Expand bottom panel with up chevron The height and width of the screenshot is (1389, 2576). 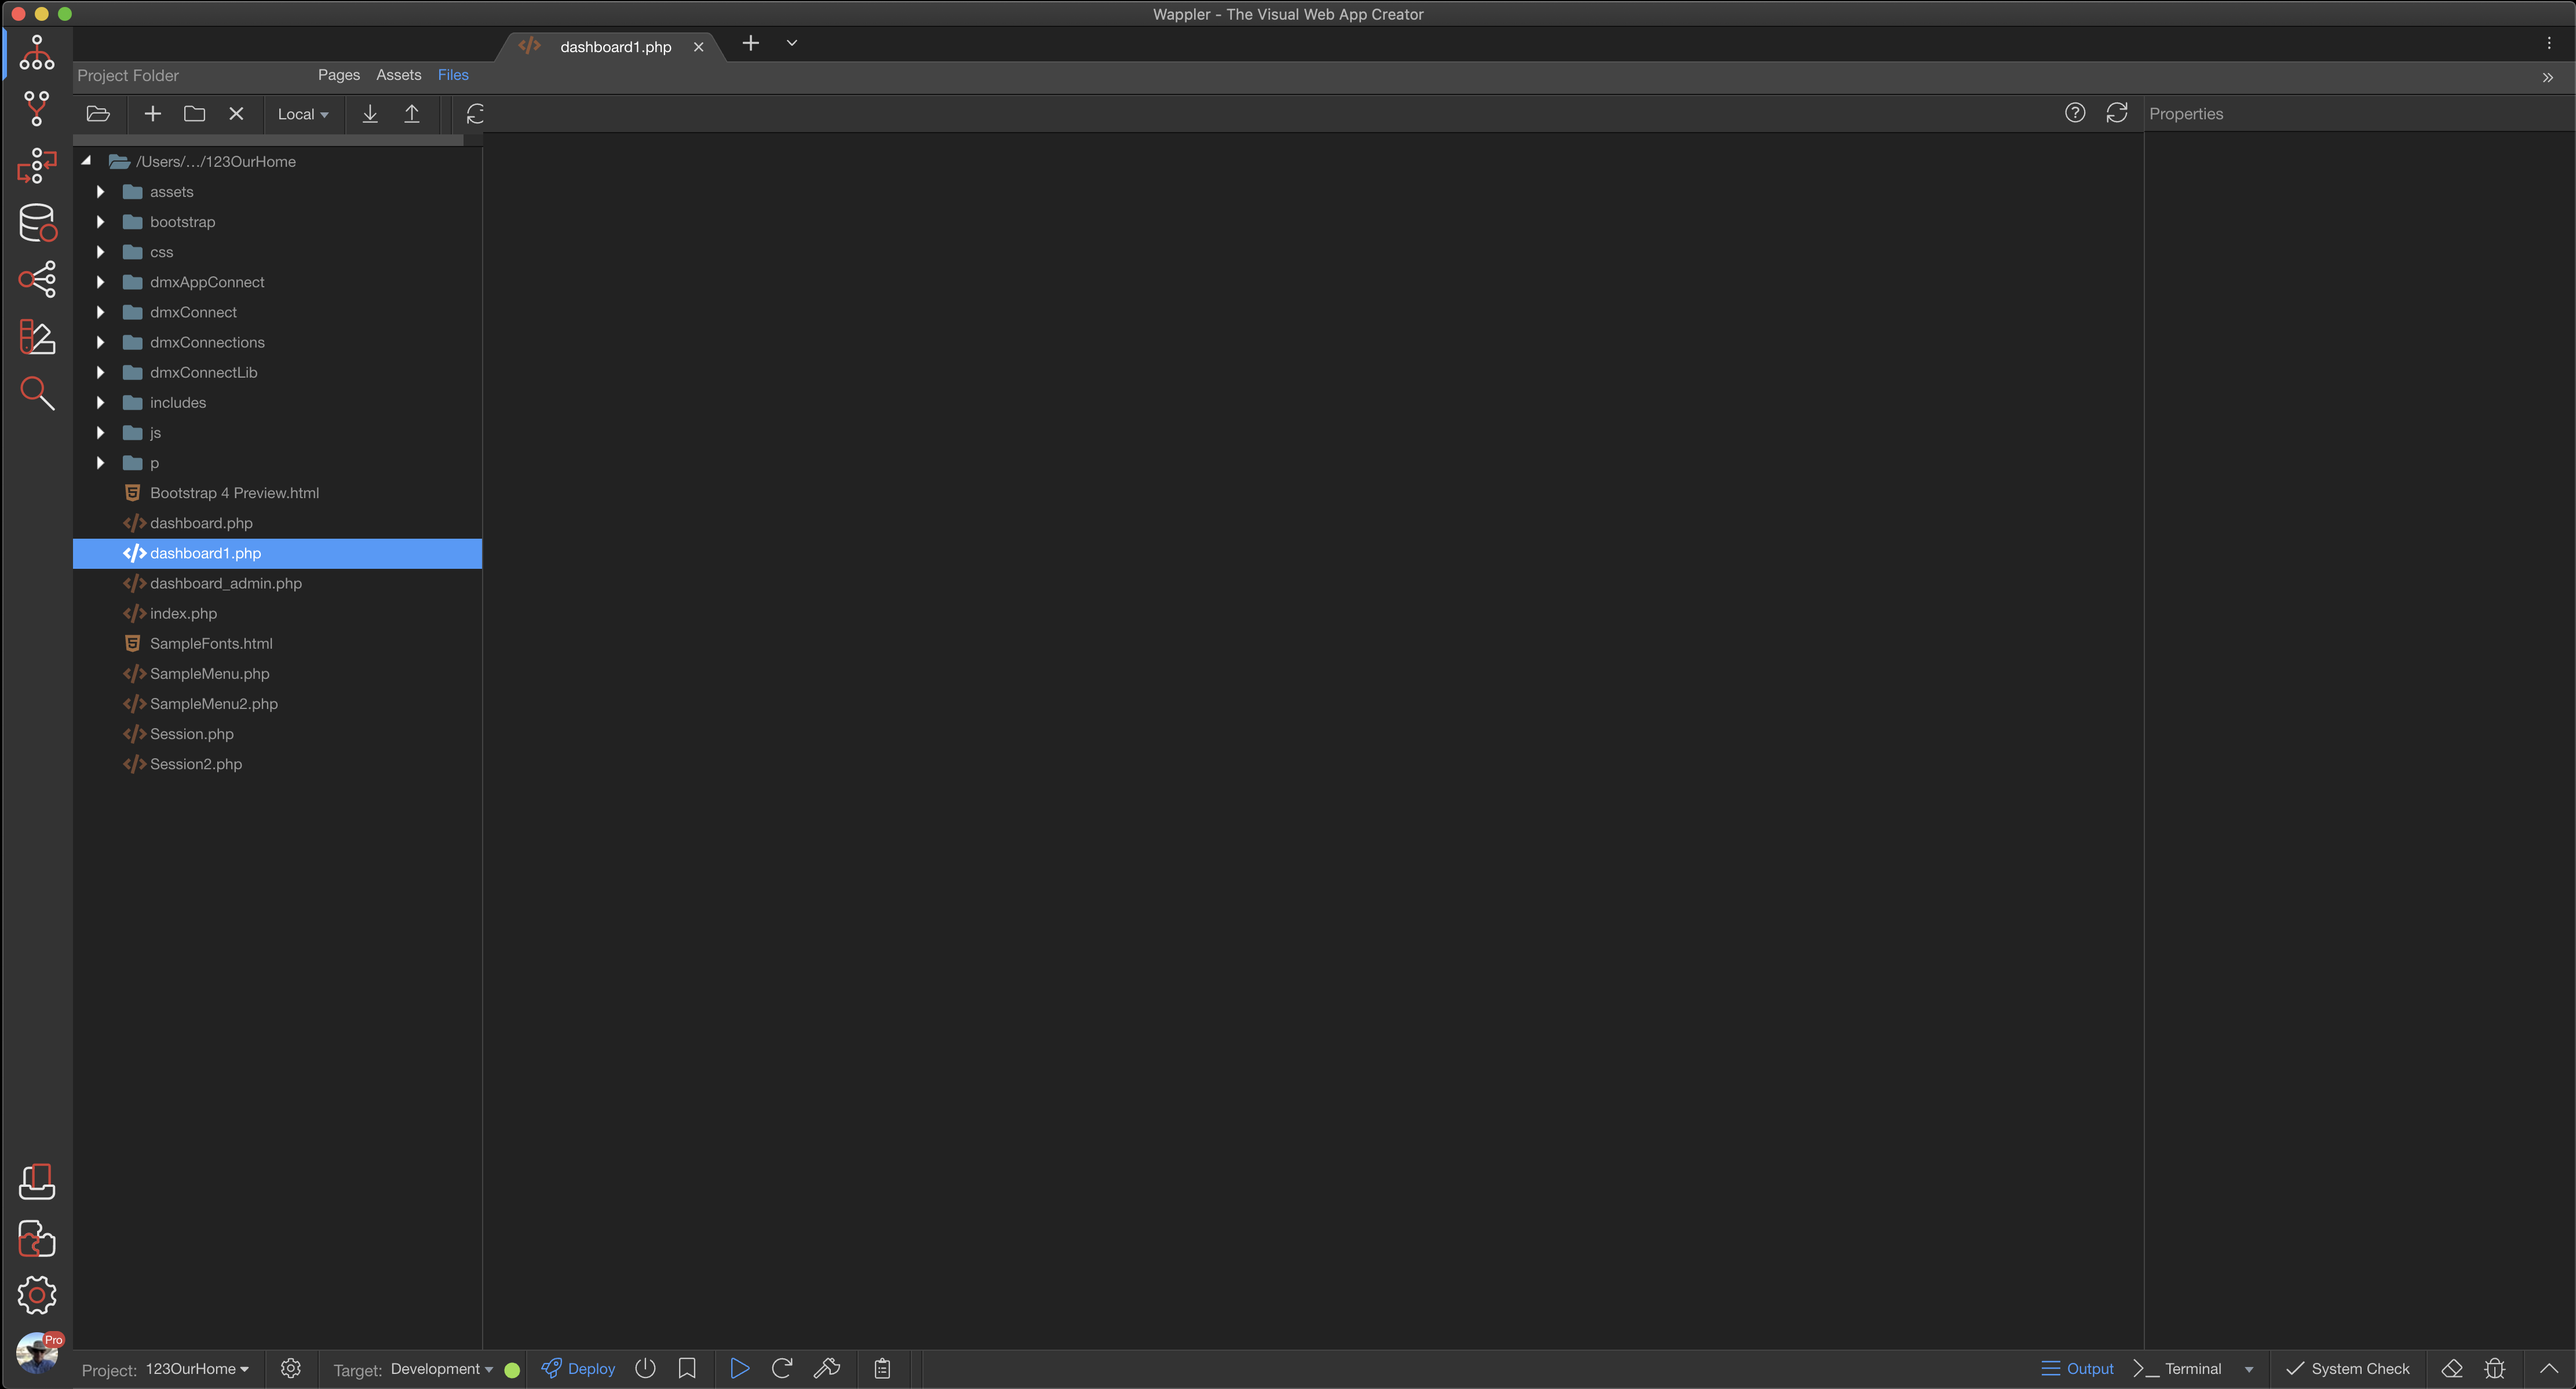(x=2548, y=1368)
